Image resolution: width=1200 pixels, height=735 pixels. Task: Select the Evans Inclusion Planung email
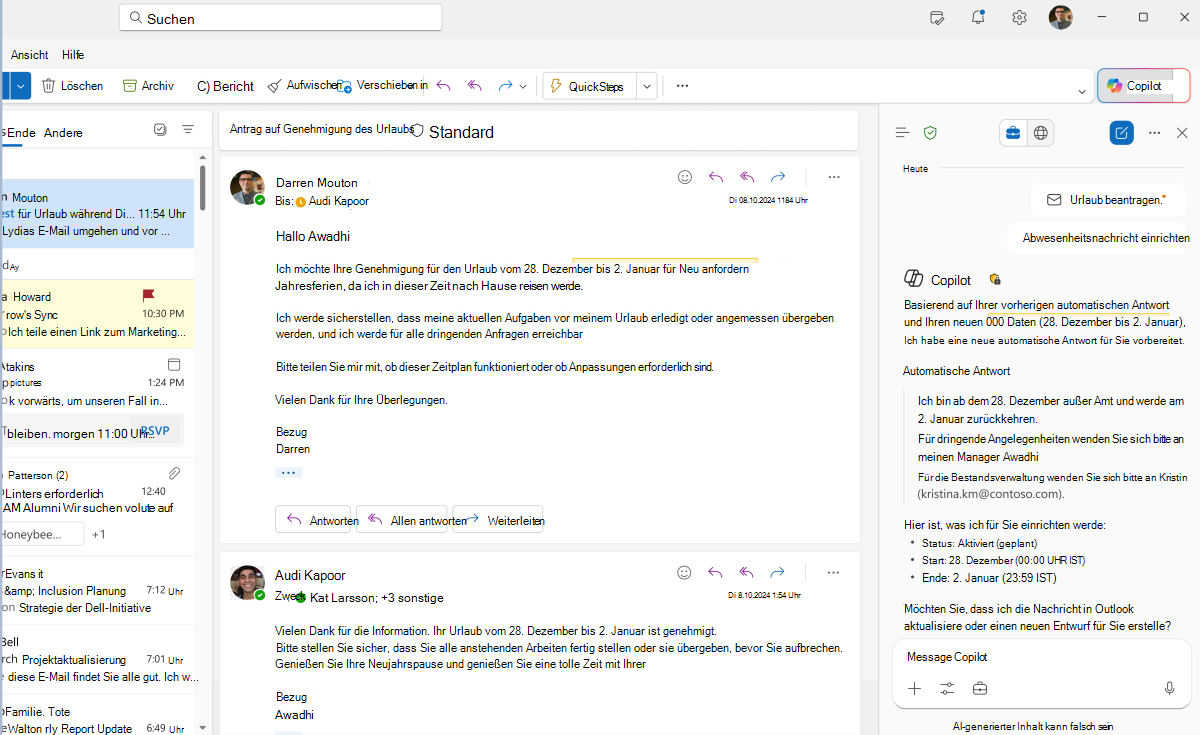[x=97, y=590]
